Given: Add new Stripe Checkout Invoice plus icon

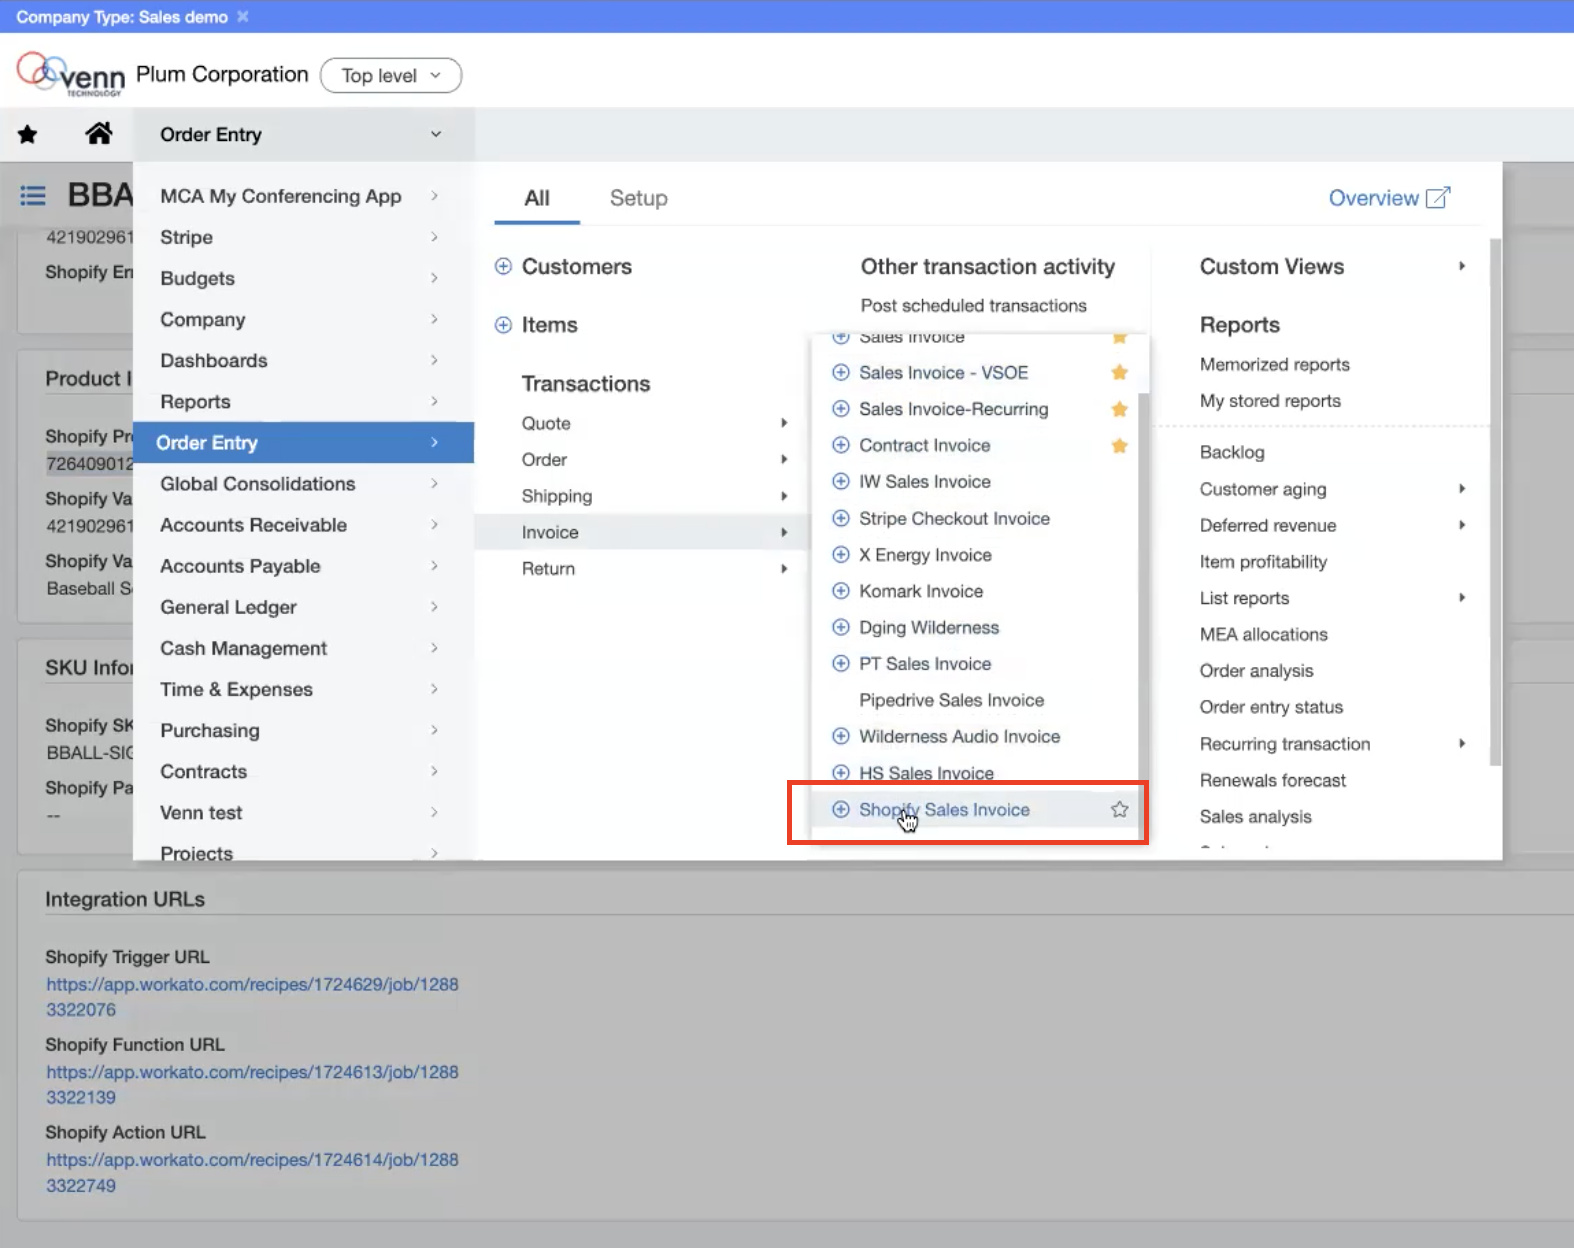Looking at the screenshot, I should (841, 518).
